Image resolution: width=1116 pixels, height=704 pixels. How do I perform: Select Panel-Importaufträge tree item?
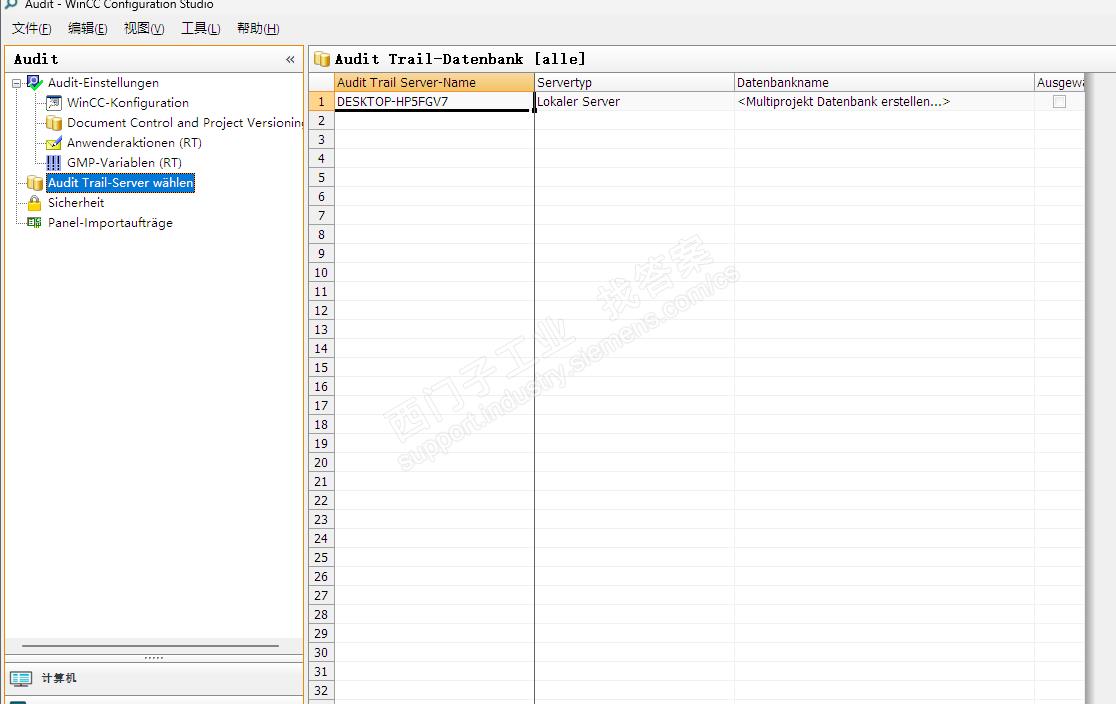110,223
